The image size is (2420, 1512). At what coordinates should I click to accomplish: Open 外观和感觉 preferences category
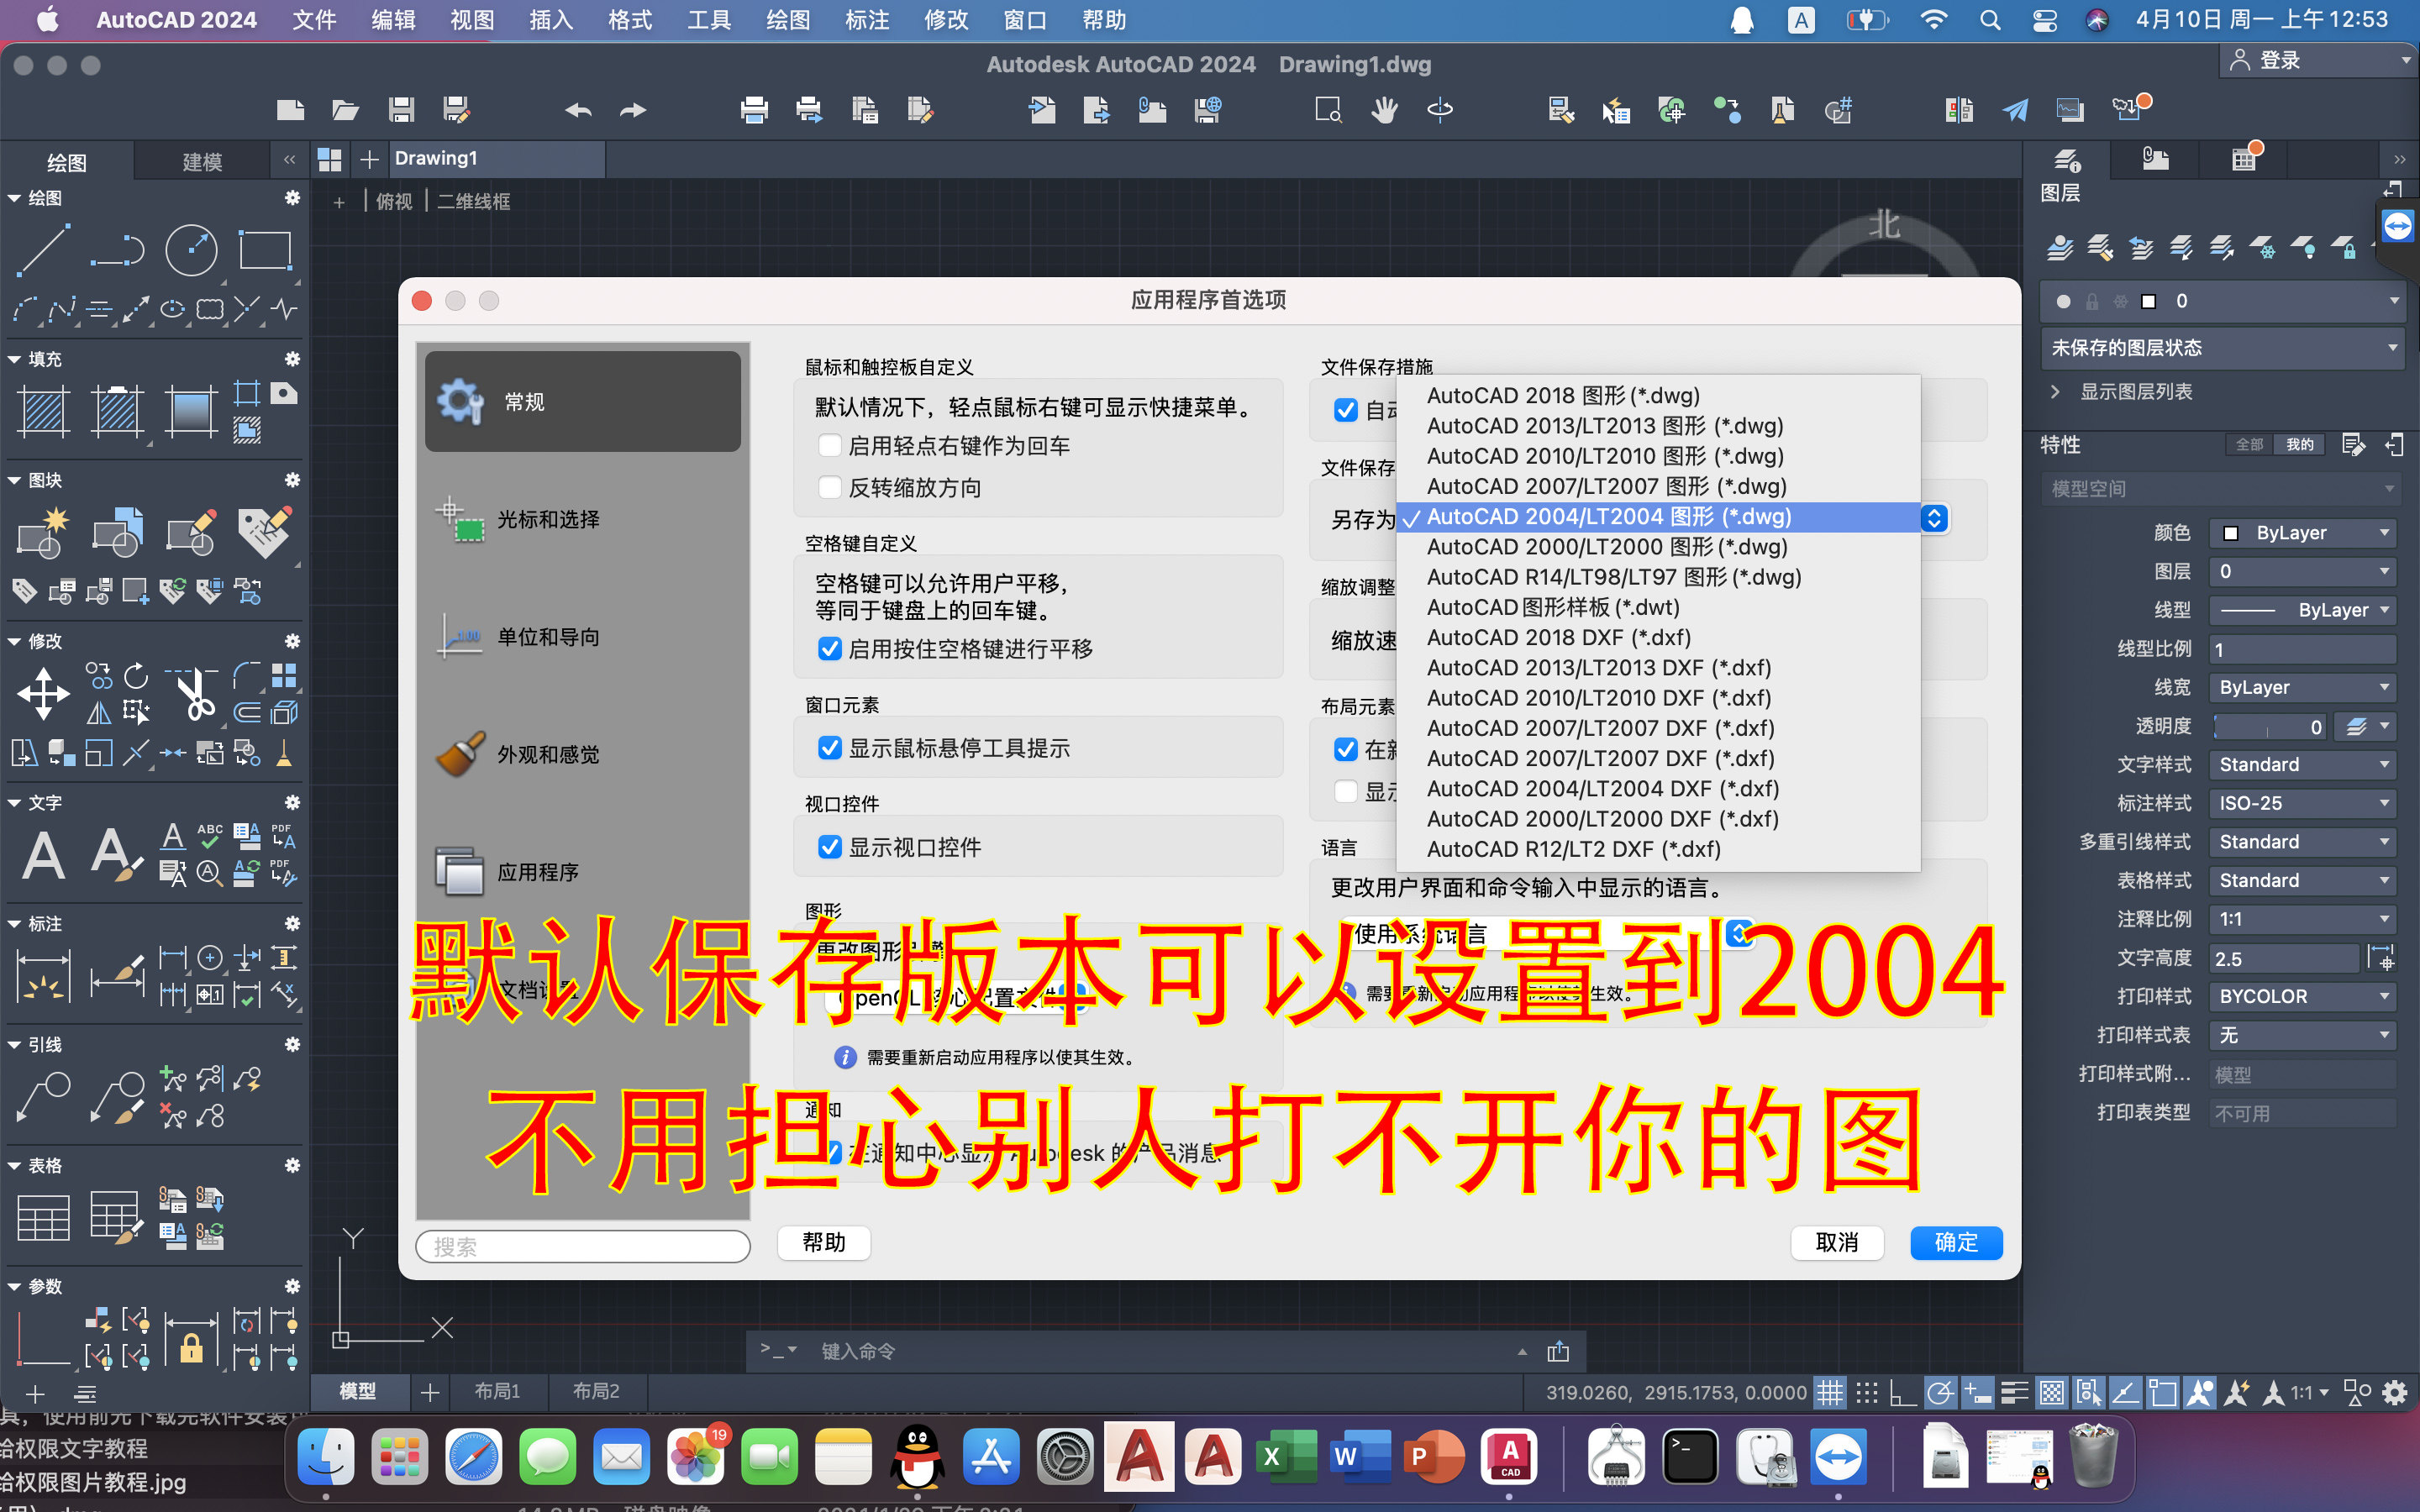(x=583, y=755)
